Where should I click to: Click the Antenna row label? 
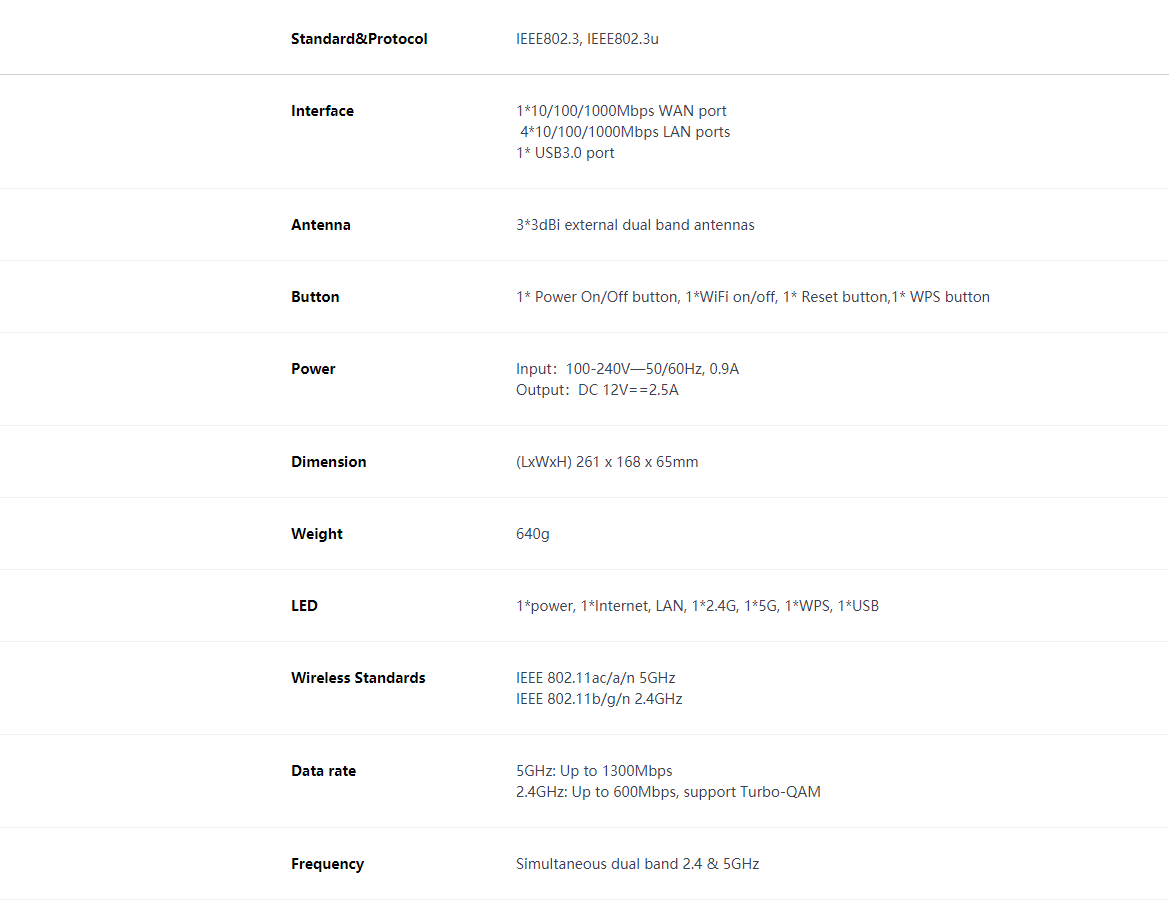[x=321, y=225]
